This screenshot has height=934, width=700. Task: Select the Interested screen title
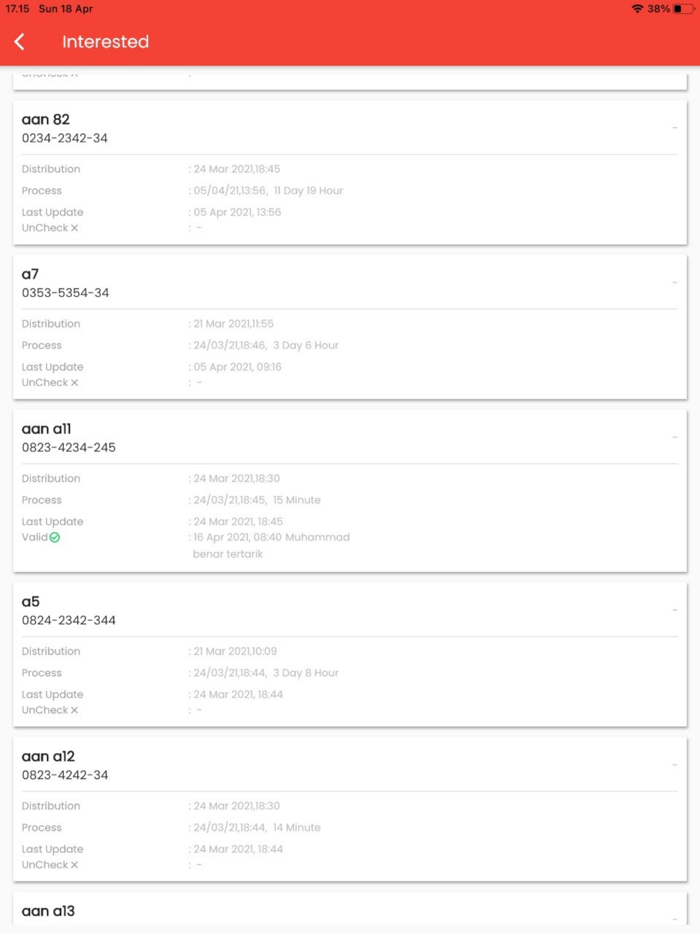106,42
